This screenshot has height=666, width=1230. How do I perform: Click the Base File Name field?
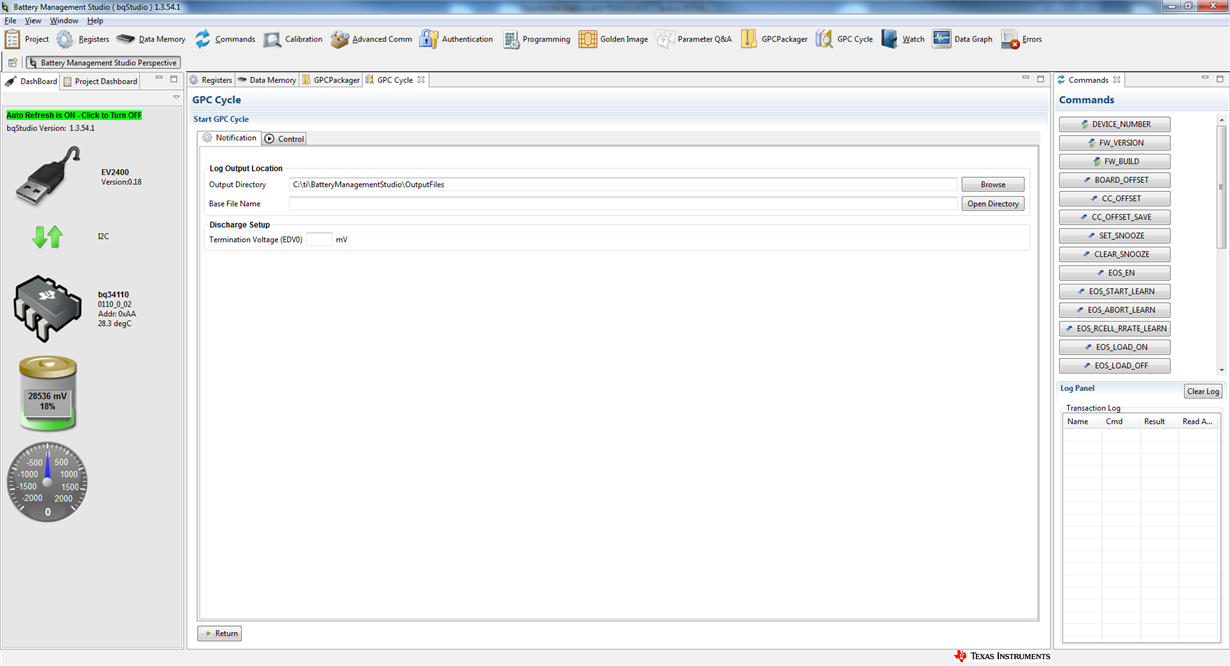pos(623,203)
